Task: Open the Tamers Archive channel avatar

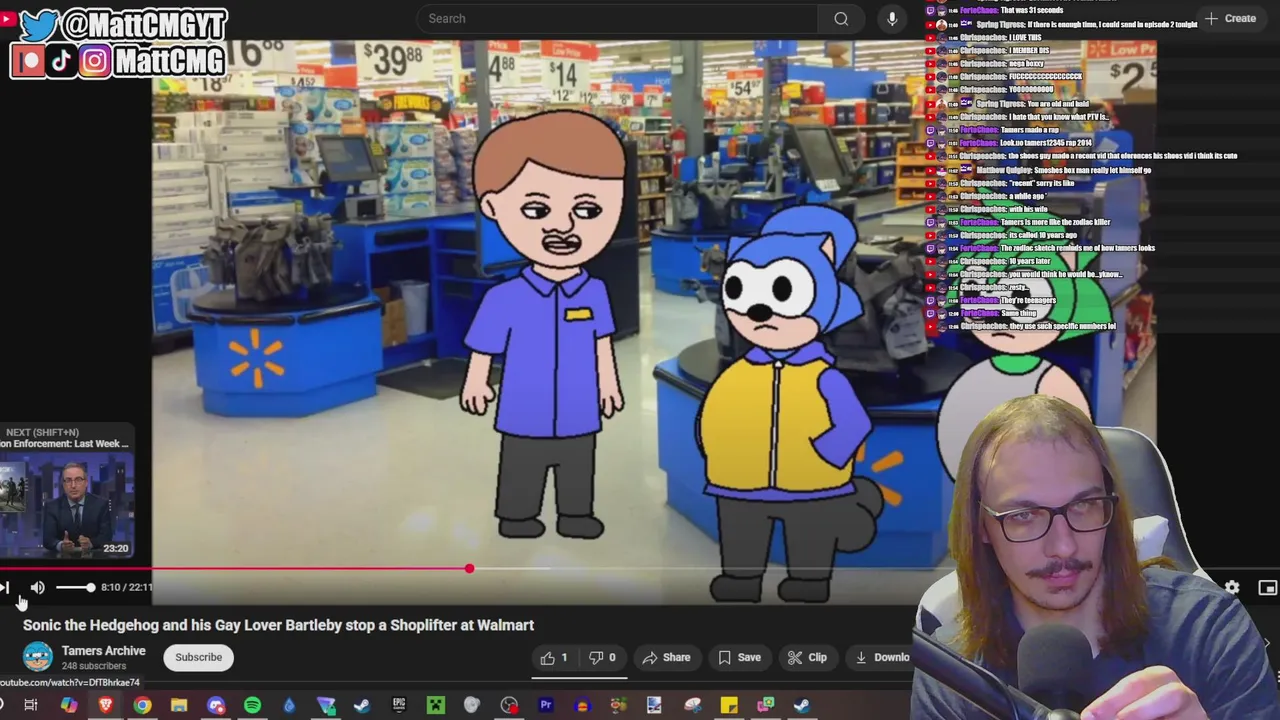Action: [38, 657]
